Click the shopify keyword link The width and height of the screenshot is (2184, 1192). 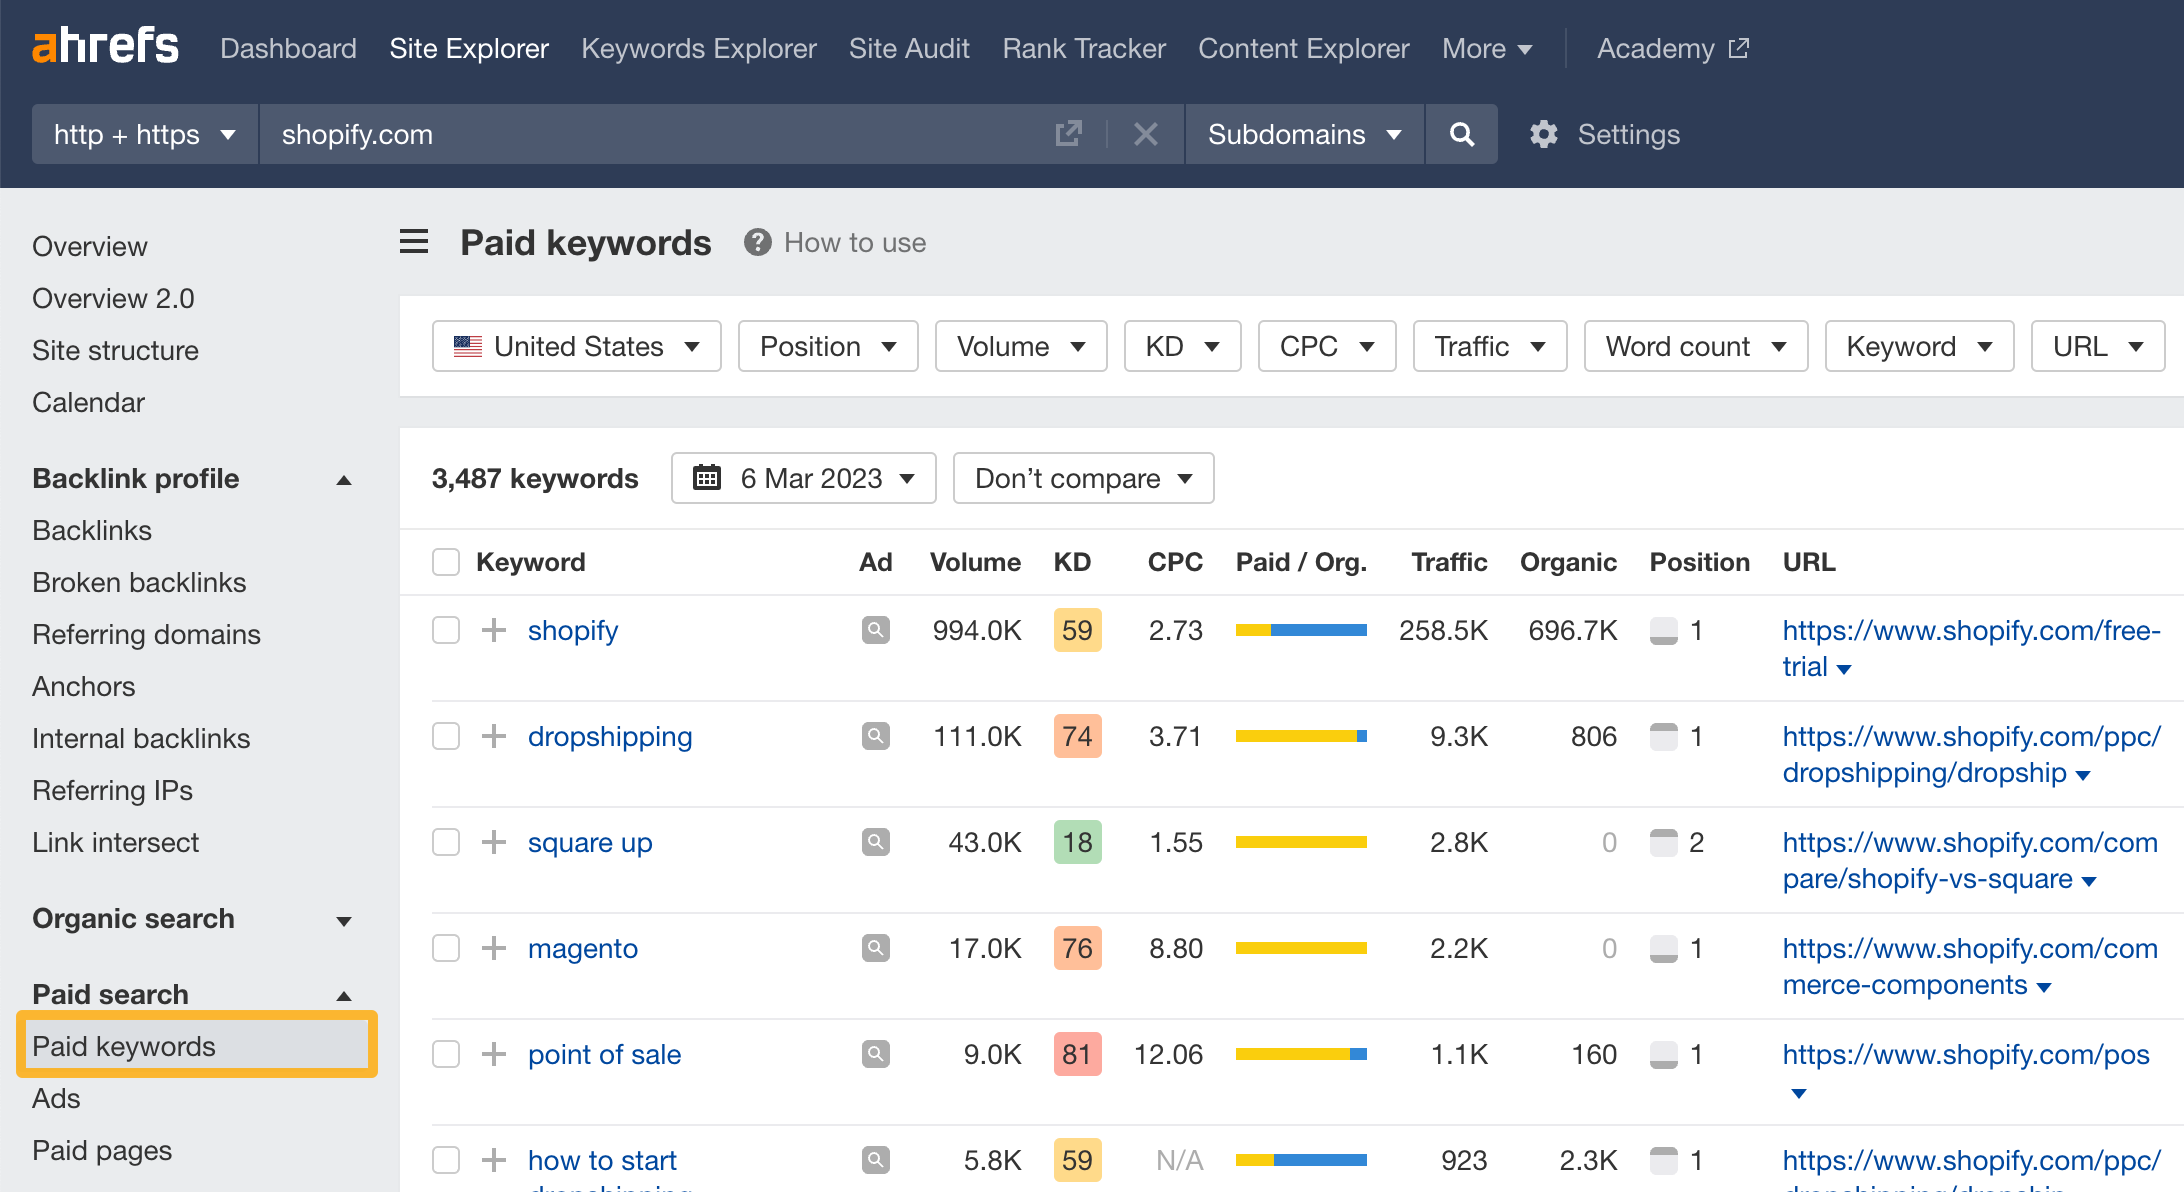coord(572,630)
